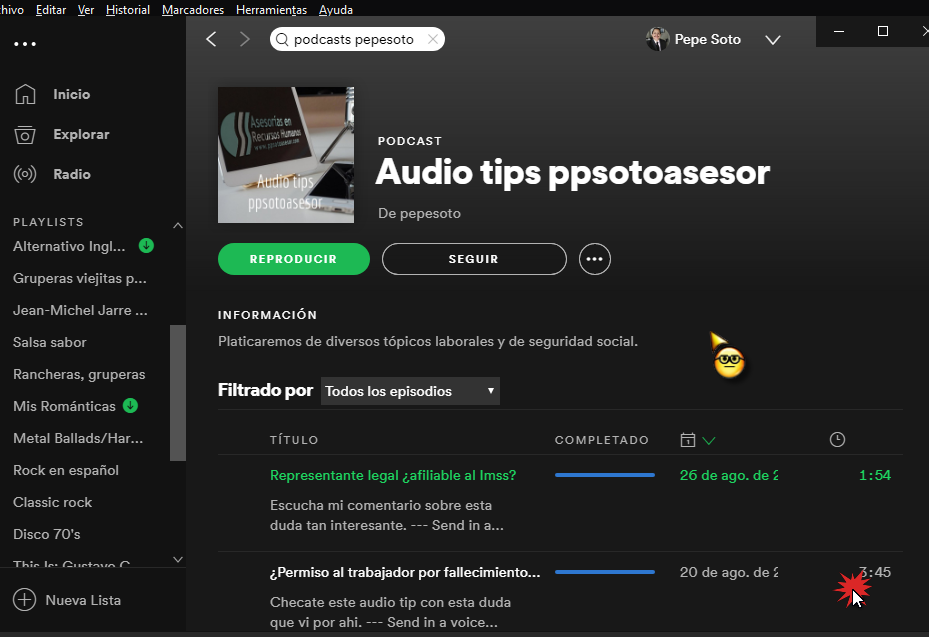Click the 1:54 duration value

point(874,475)
